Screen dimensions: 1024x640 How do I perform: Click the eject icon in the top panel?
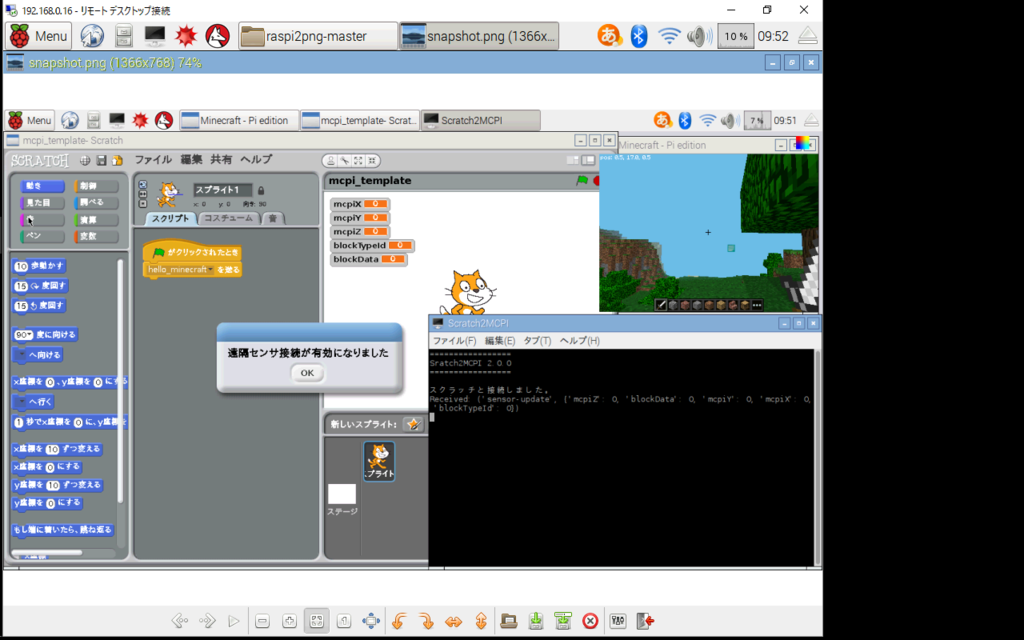point(808,36)
